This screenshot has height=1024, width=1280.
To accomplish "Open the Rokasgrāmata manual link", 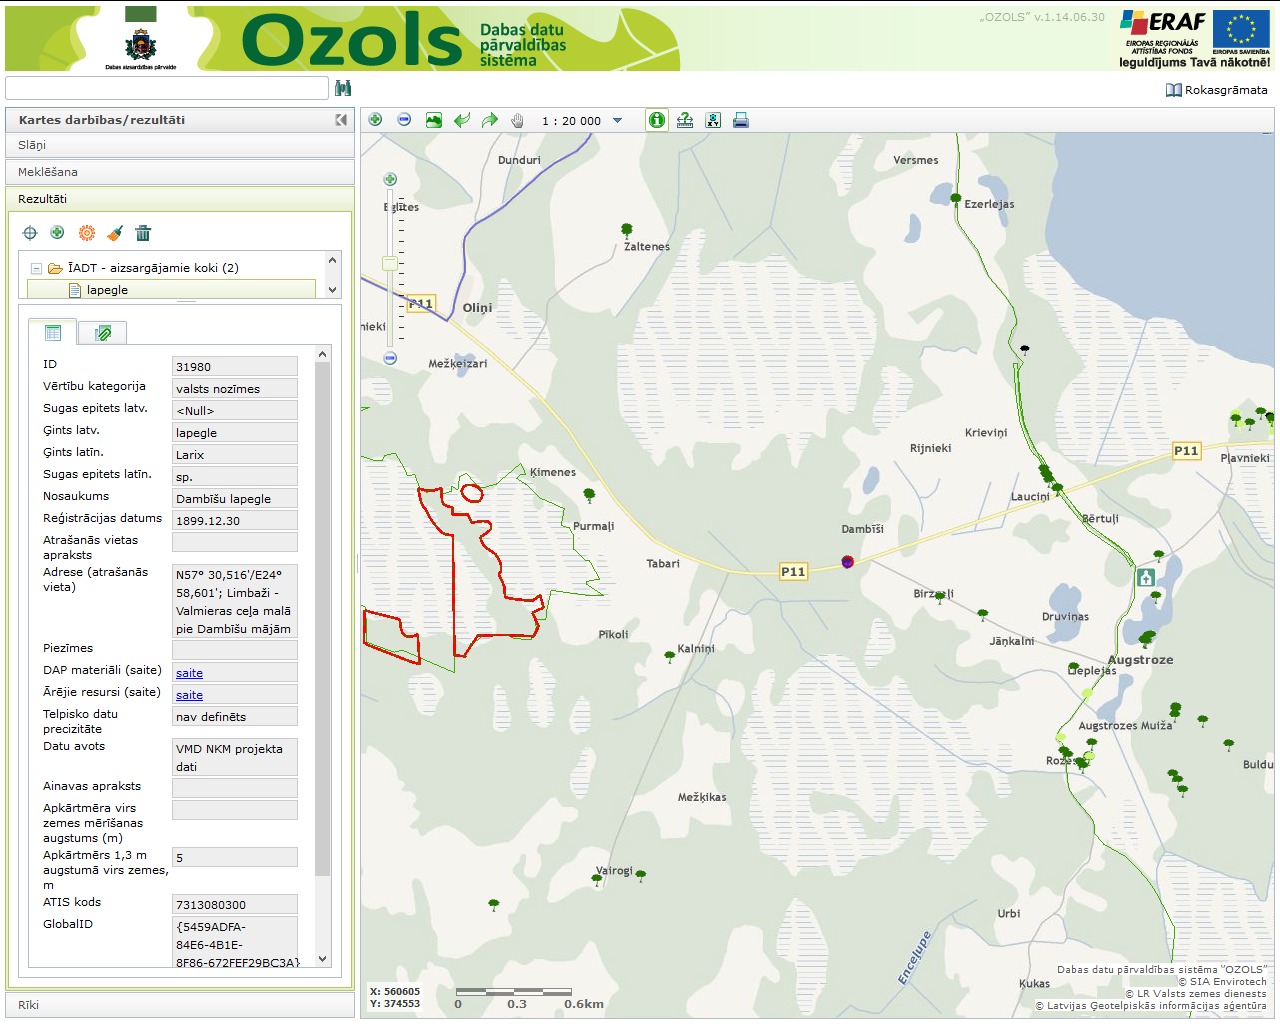I will 1216,90.
